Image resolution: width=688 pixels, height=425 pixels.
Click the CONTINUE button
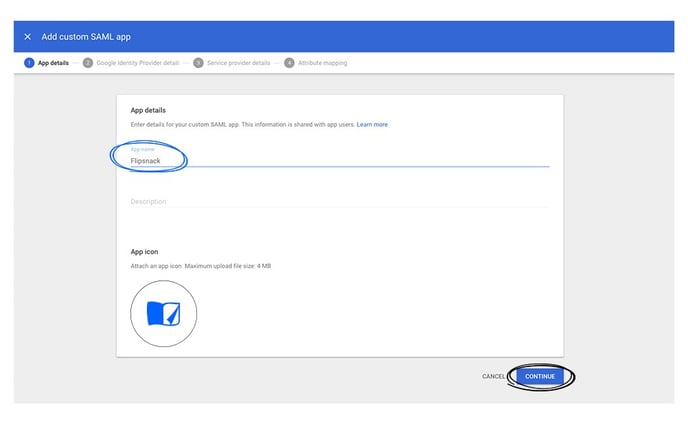click(x=540, y=376)
